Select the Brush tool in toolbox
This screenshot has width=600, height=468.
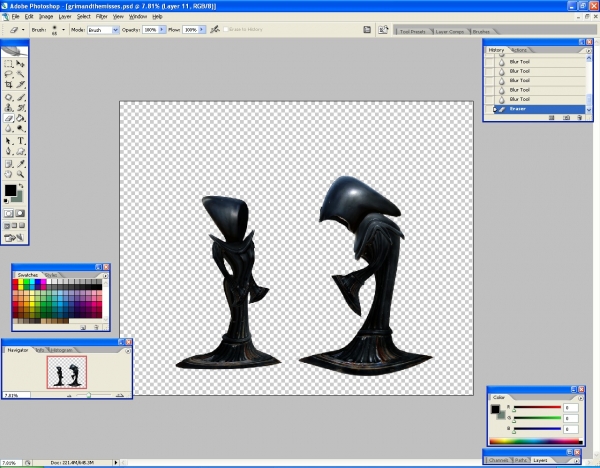[x=20, y=98]
